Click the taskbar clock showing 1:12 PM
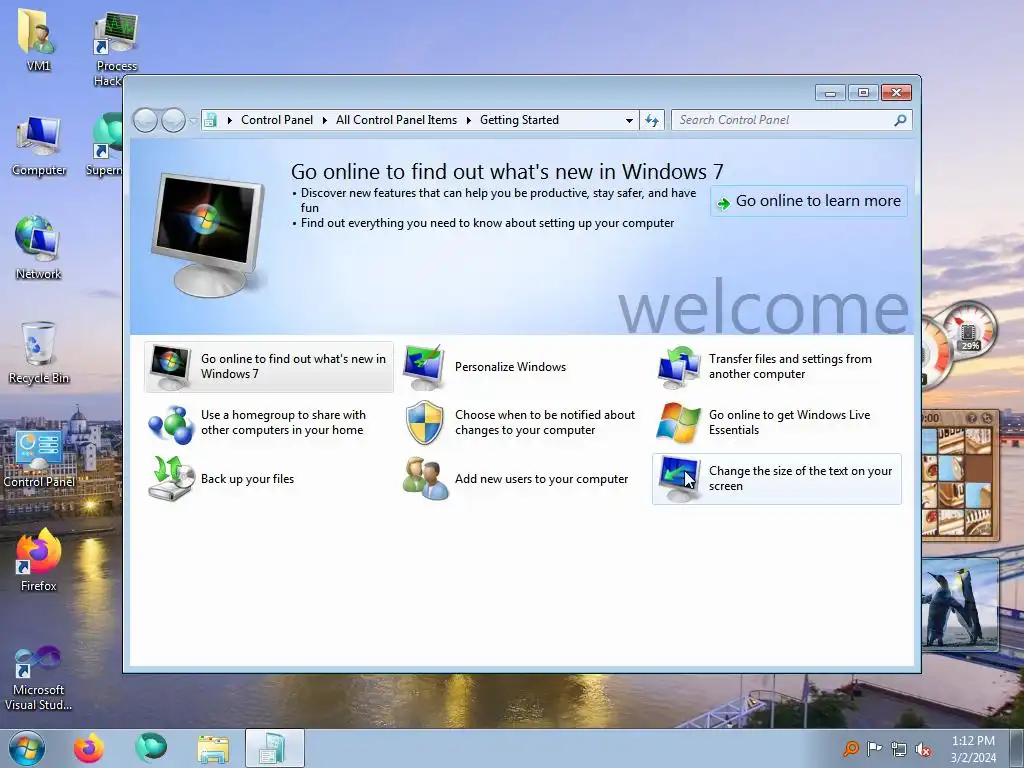 pos(973,749)
